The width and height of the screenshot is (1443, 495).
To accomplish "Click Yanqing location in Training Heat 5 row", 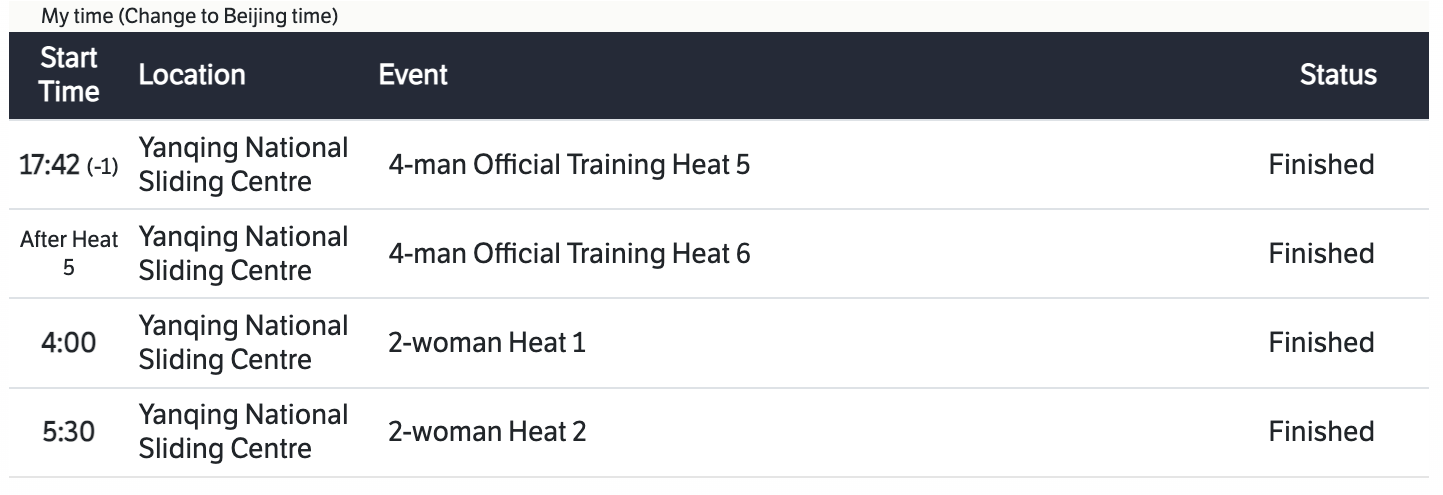I will click(x=243, y=165).
